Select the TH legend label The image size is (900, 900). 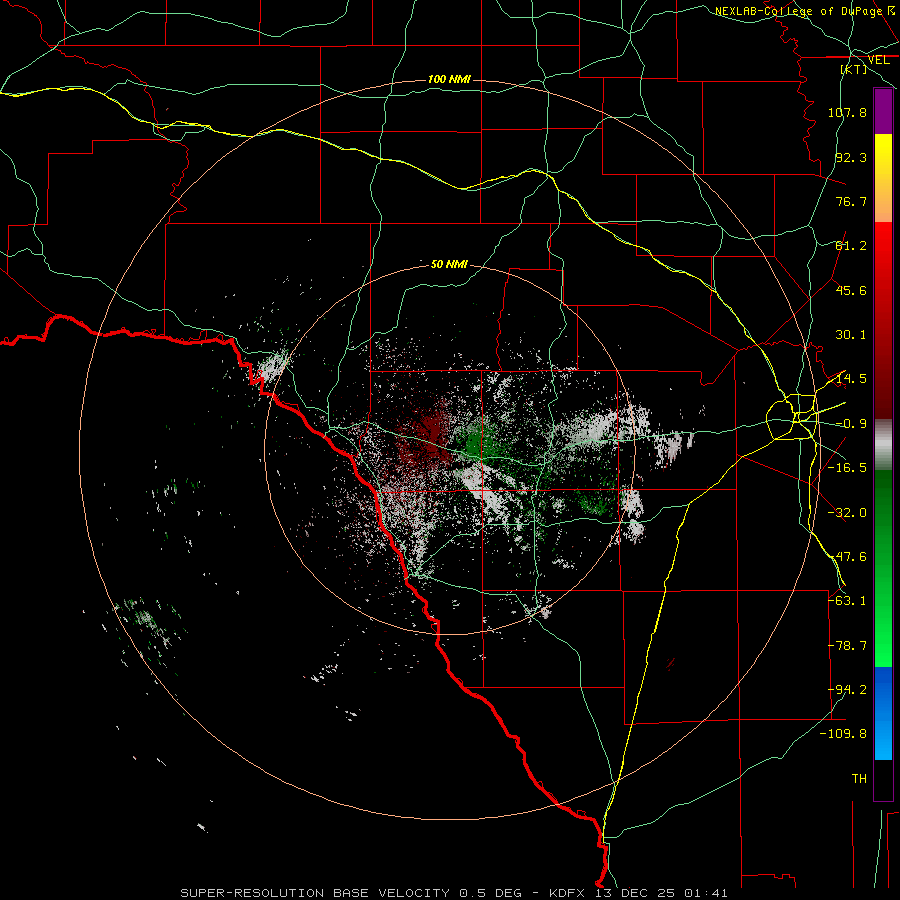[x=859, y=779]
